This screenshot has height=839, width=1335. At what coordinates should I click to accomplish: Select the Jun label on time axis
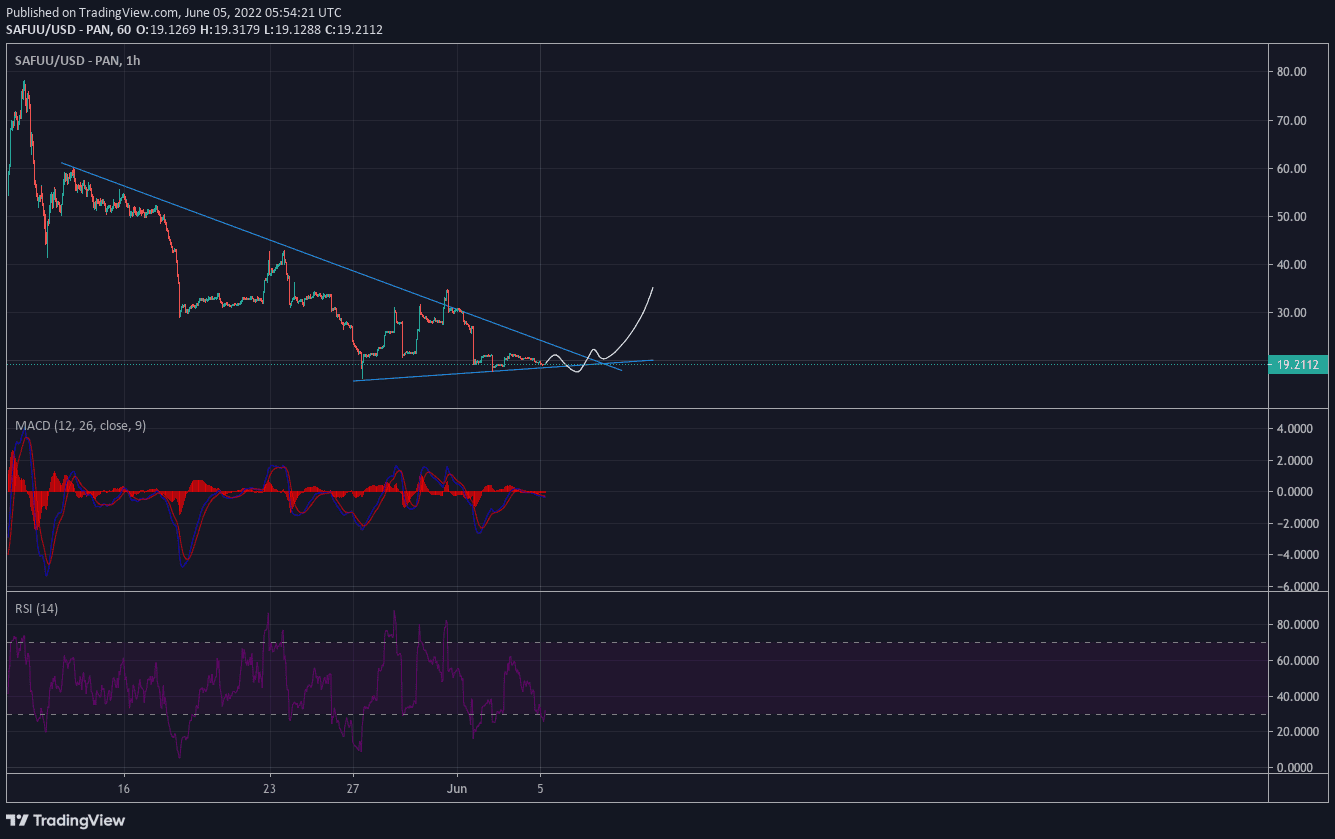click(457, 788)
